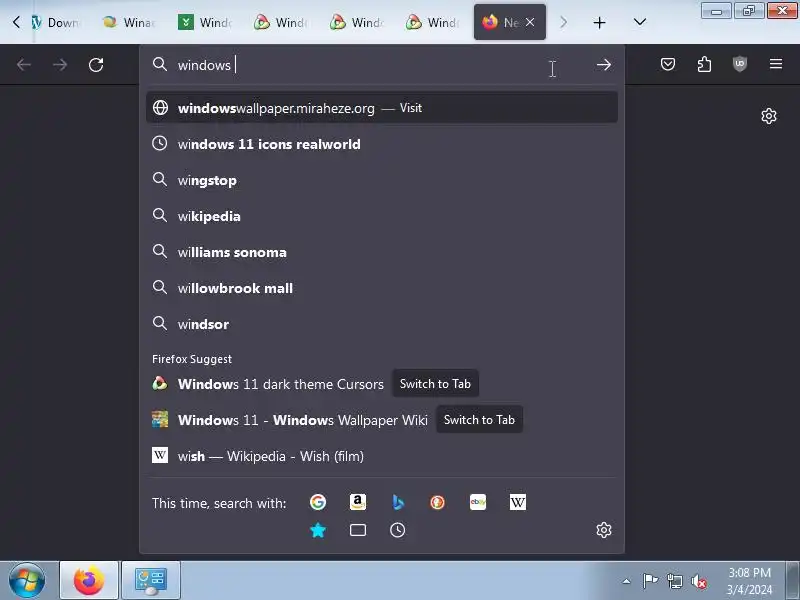Screen dimensions: 800x600
Task: Open Firefox application menu
Action: tap(776, 64)
